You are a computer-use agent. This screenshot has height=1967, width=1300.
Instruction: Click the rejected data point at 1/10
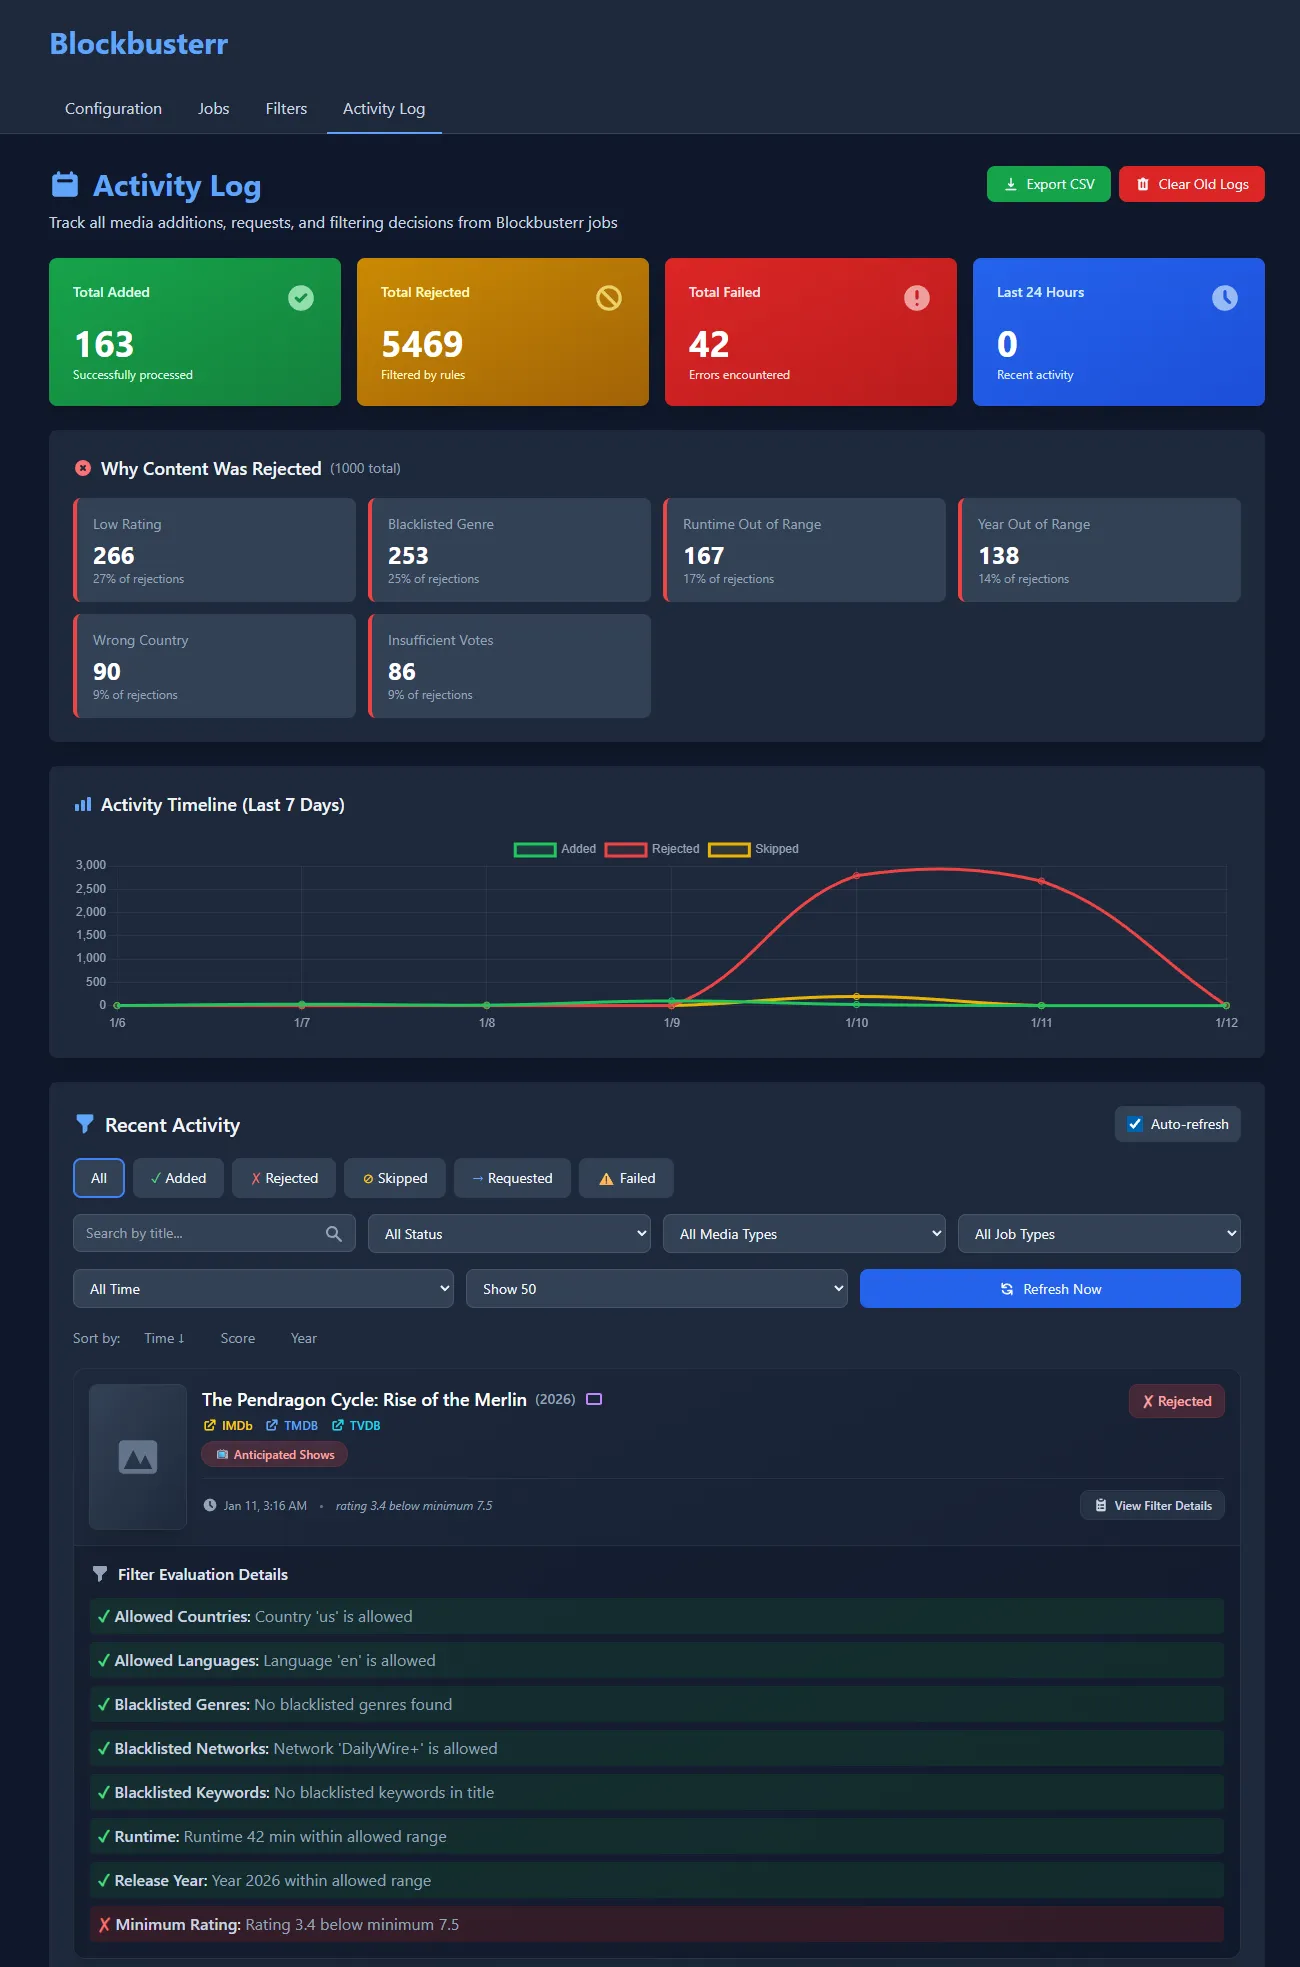[857, 876]
